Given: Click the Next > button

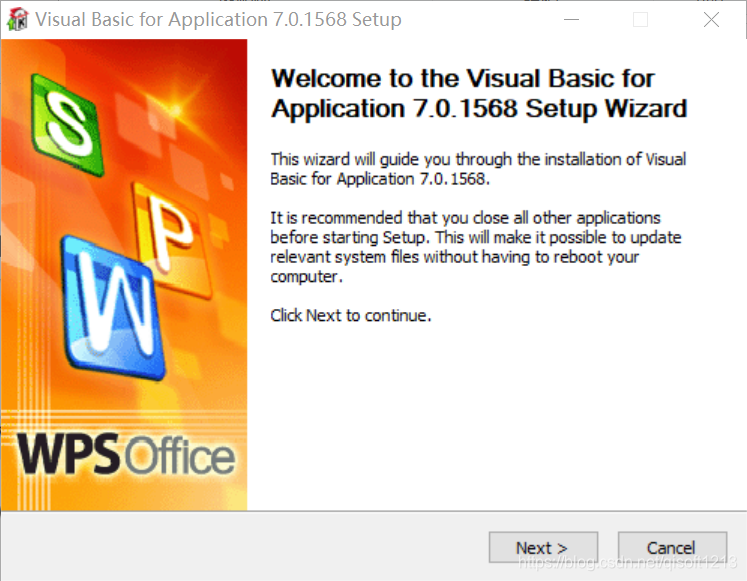Looking at the screenshot, I should 543,548.
